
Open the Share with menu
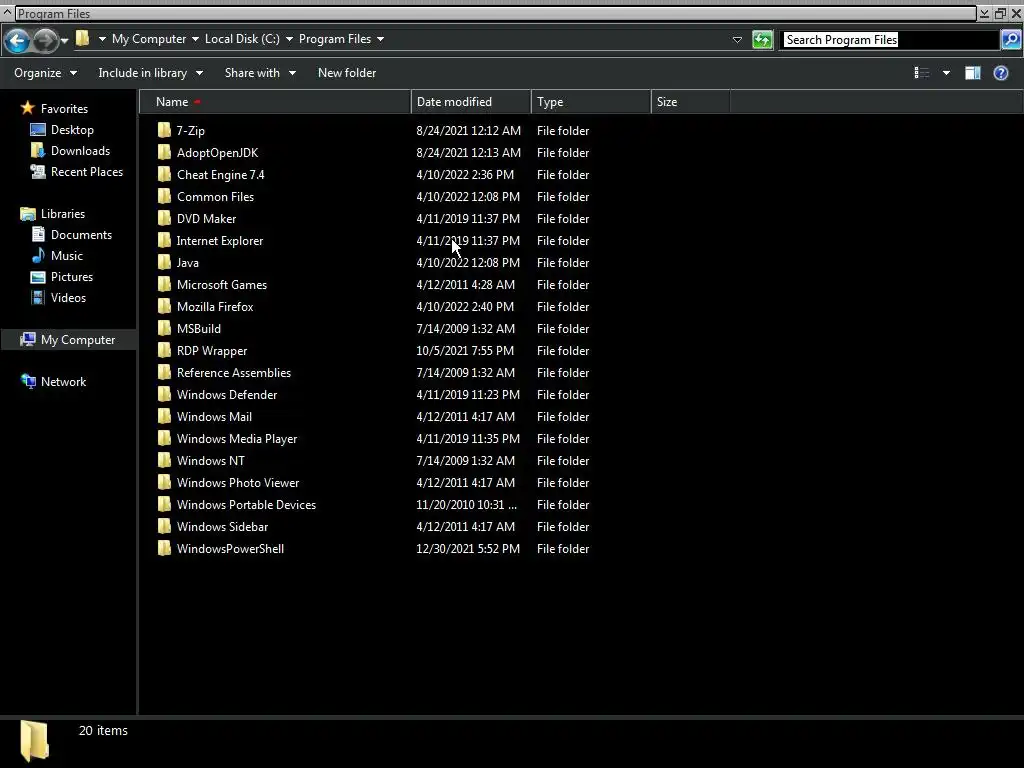coord(260,73)
